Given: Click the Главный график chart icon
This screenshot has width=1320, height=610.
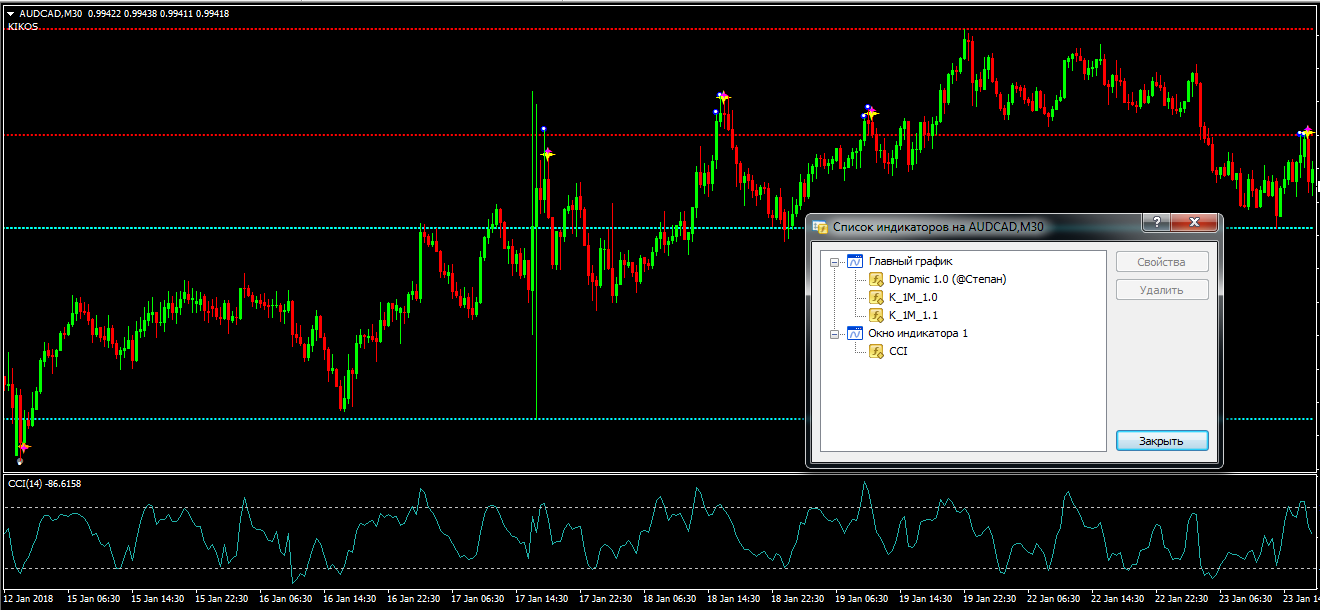Looking at the screenshot, I should point(854,261).
